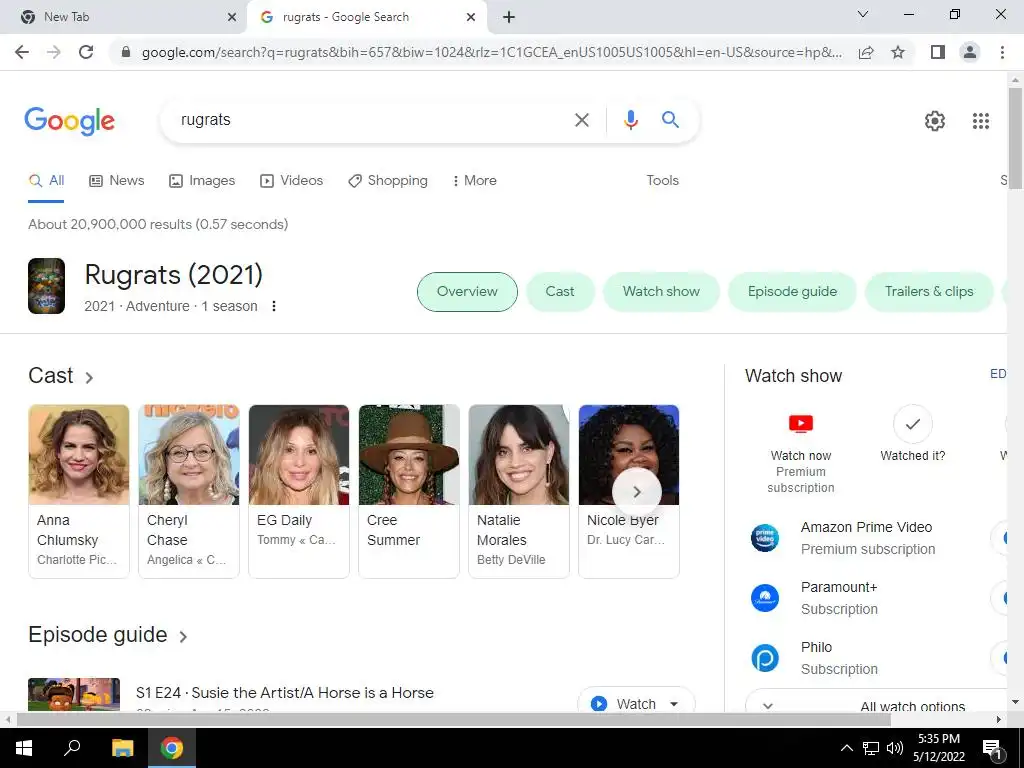
Task: Show next cast members with carousel arrow
Action: [637, 492]
